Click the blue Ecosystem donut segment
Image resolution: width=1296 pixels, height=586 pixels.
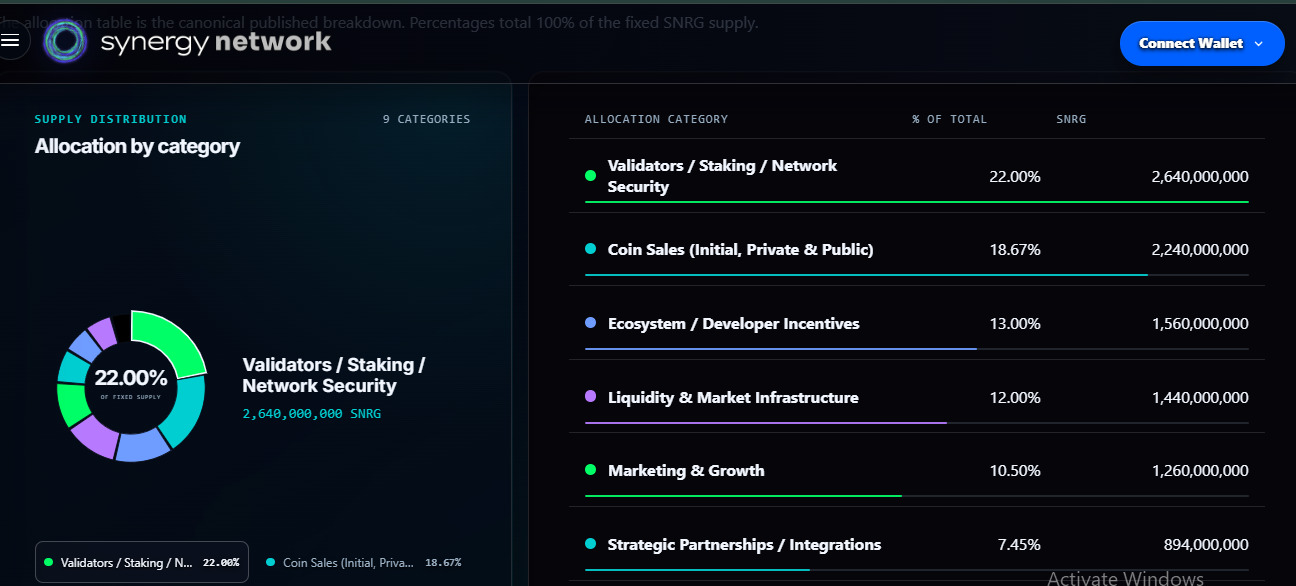tap(143, 446)
